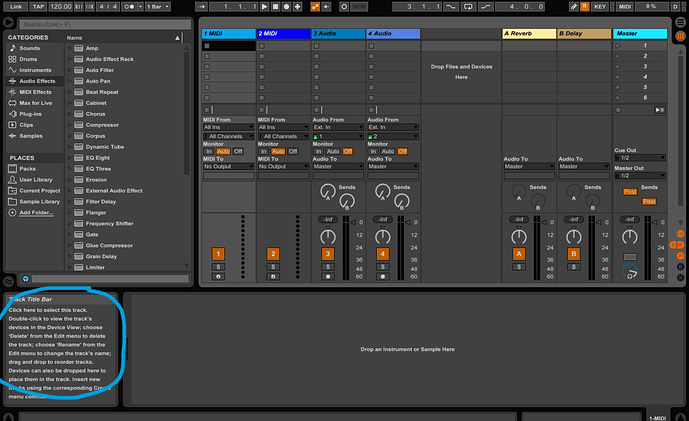Viewport: 689px width, 421px height.
Task: Collapse the browser with the triangle toggle
Action: click(8, 22)
